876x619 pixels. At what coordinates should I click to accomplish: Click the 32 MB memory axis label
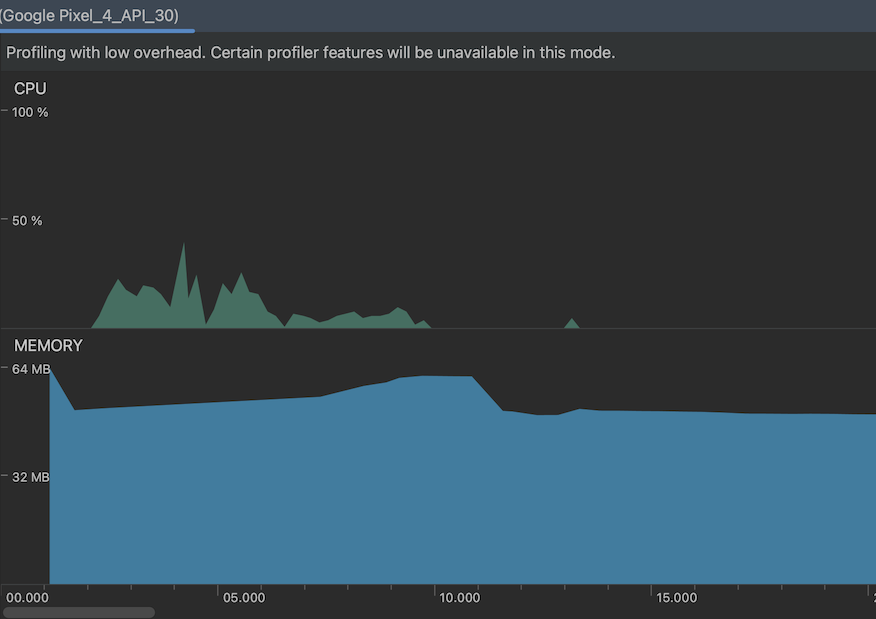[30, 477]
